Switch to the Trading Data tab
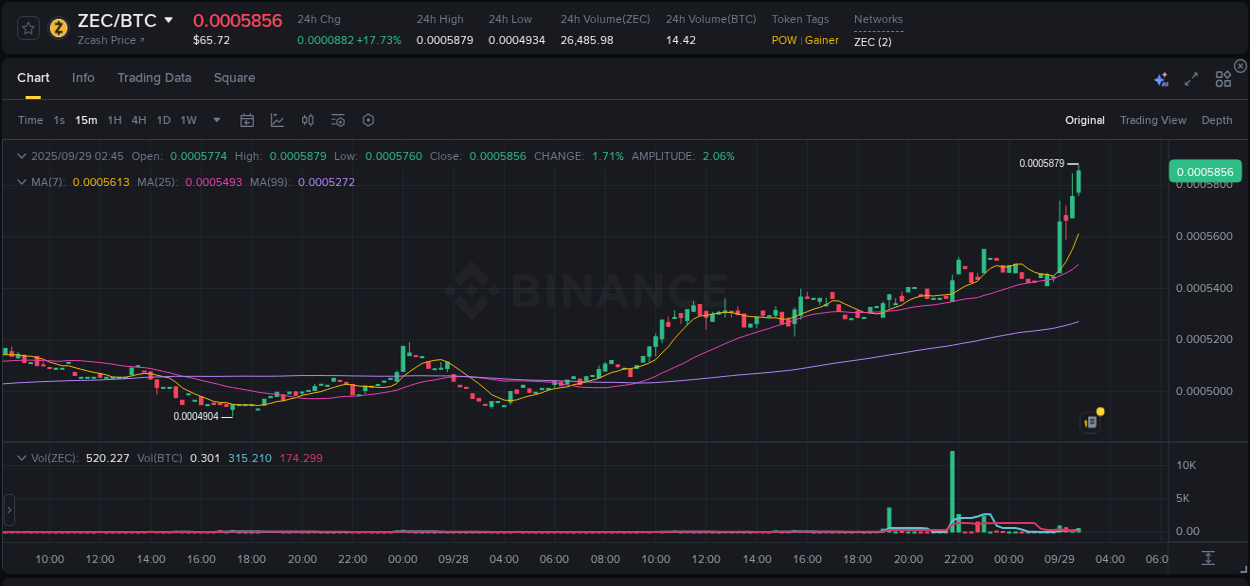Image resolution: width=1250 pixels, height=586 pixels. (154, 78)
